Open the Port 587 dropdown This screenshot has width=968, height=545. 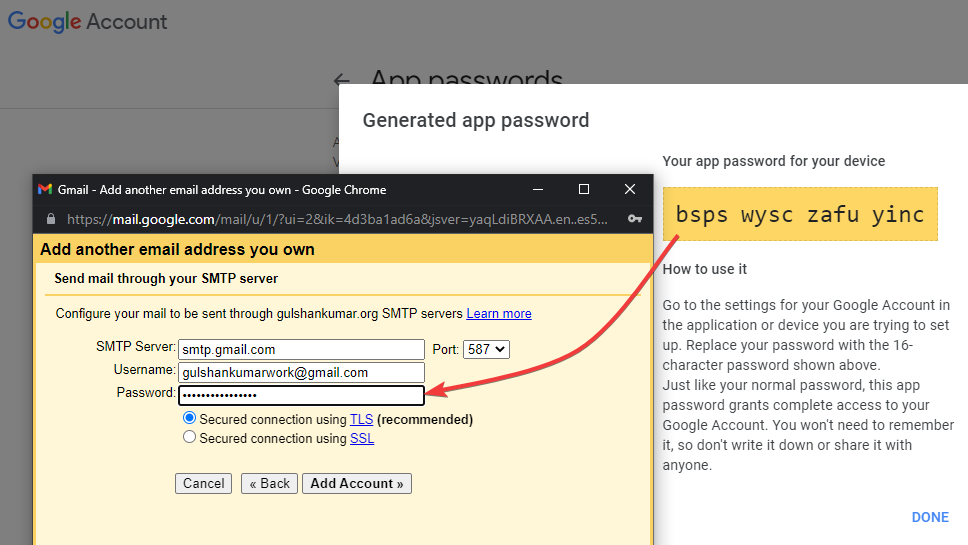486,349
